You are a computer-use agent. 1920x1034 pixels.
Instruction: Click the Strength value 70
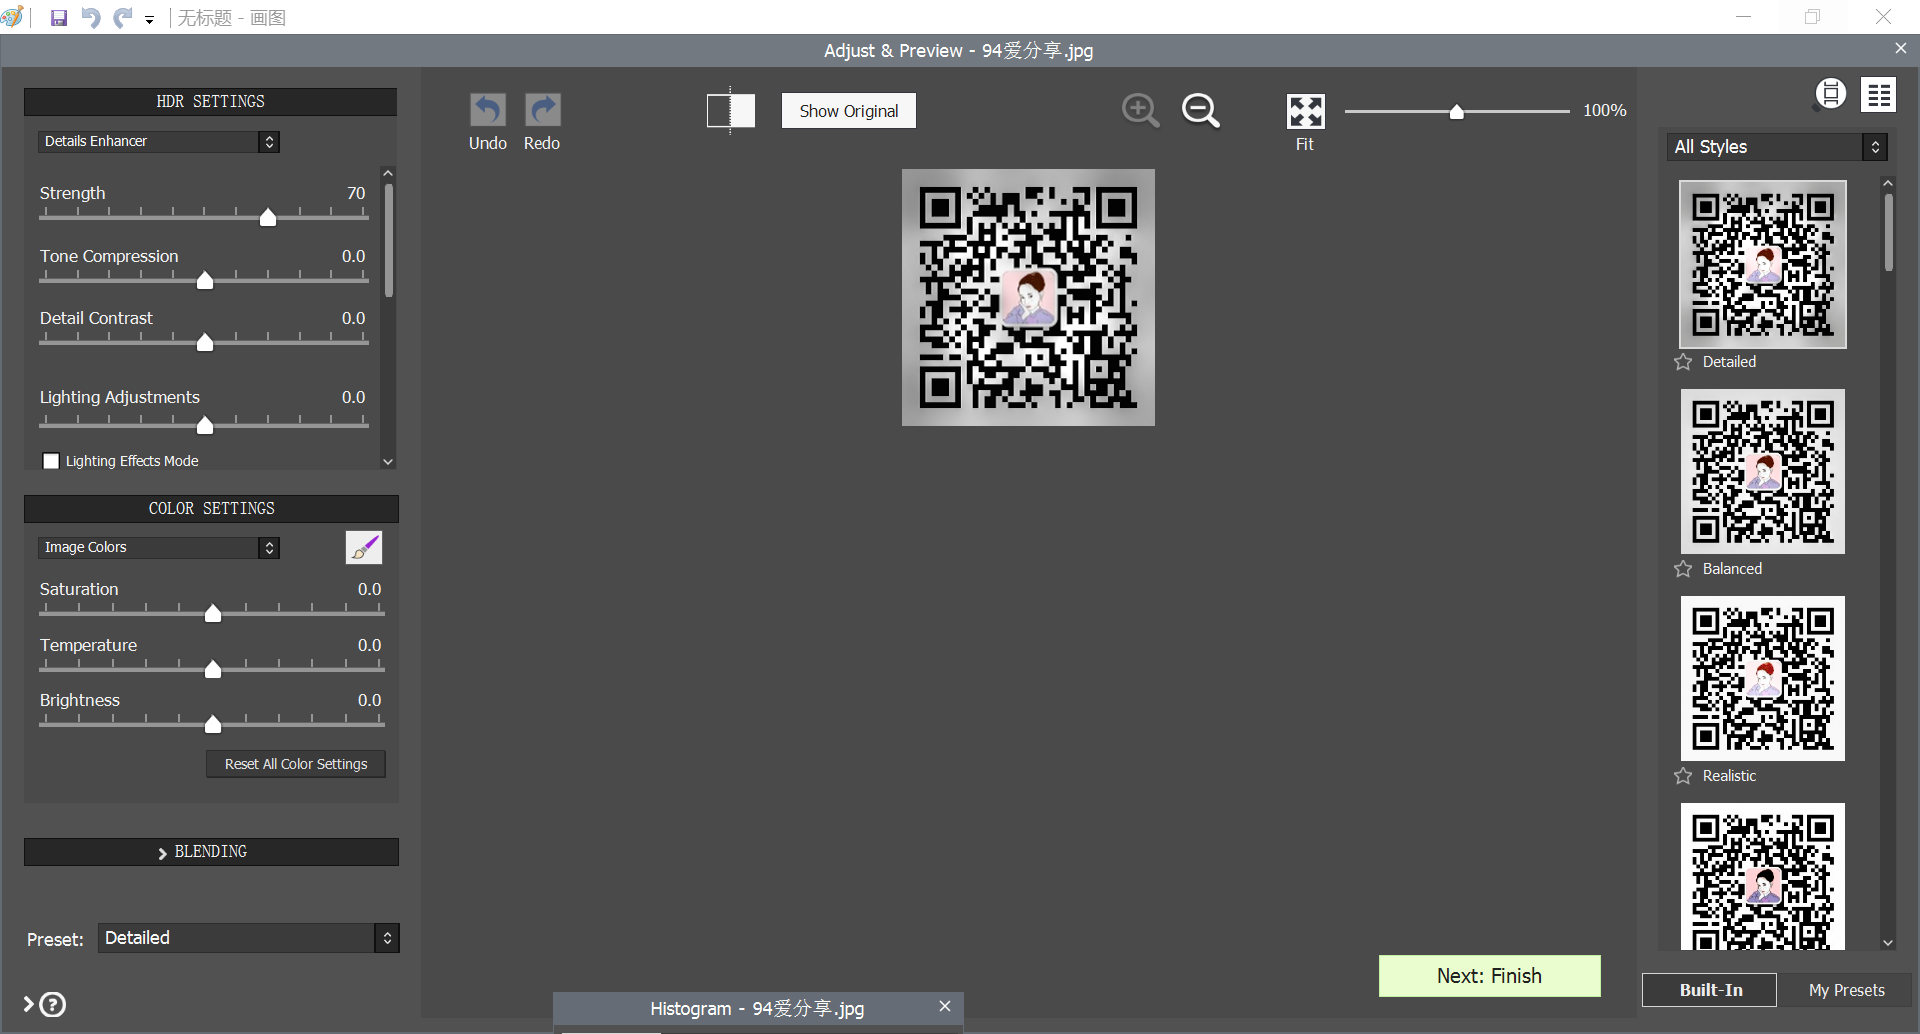(356, 193)
